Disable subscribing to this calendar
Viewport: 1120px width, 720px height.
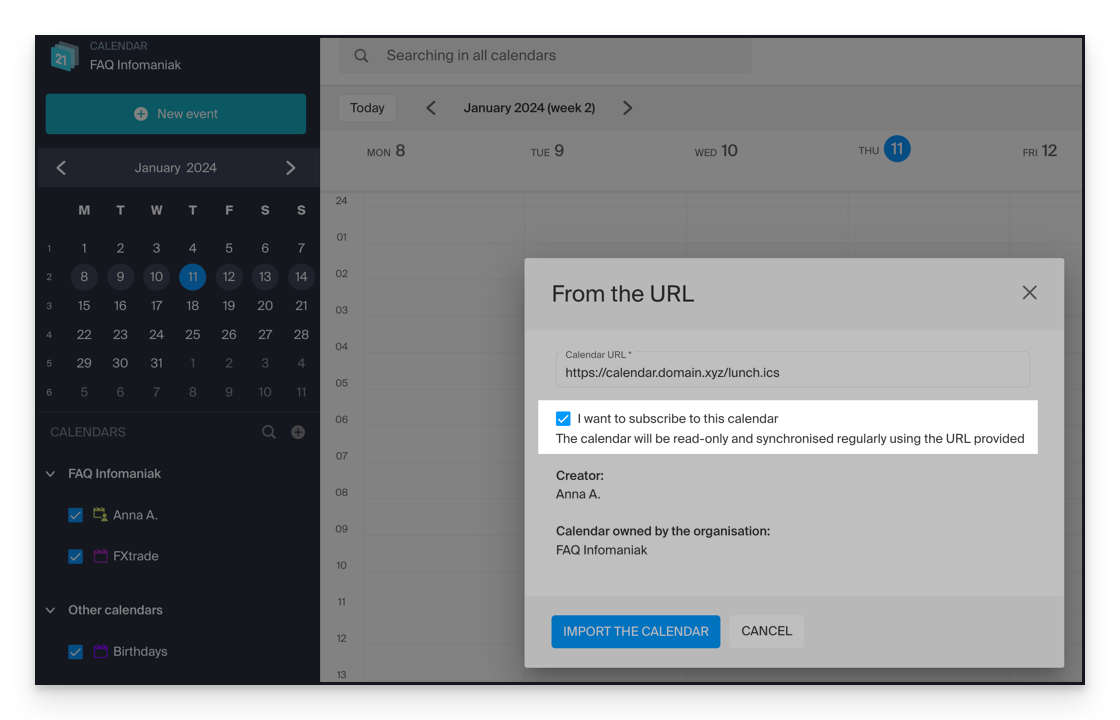click(x=563, y=418)
